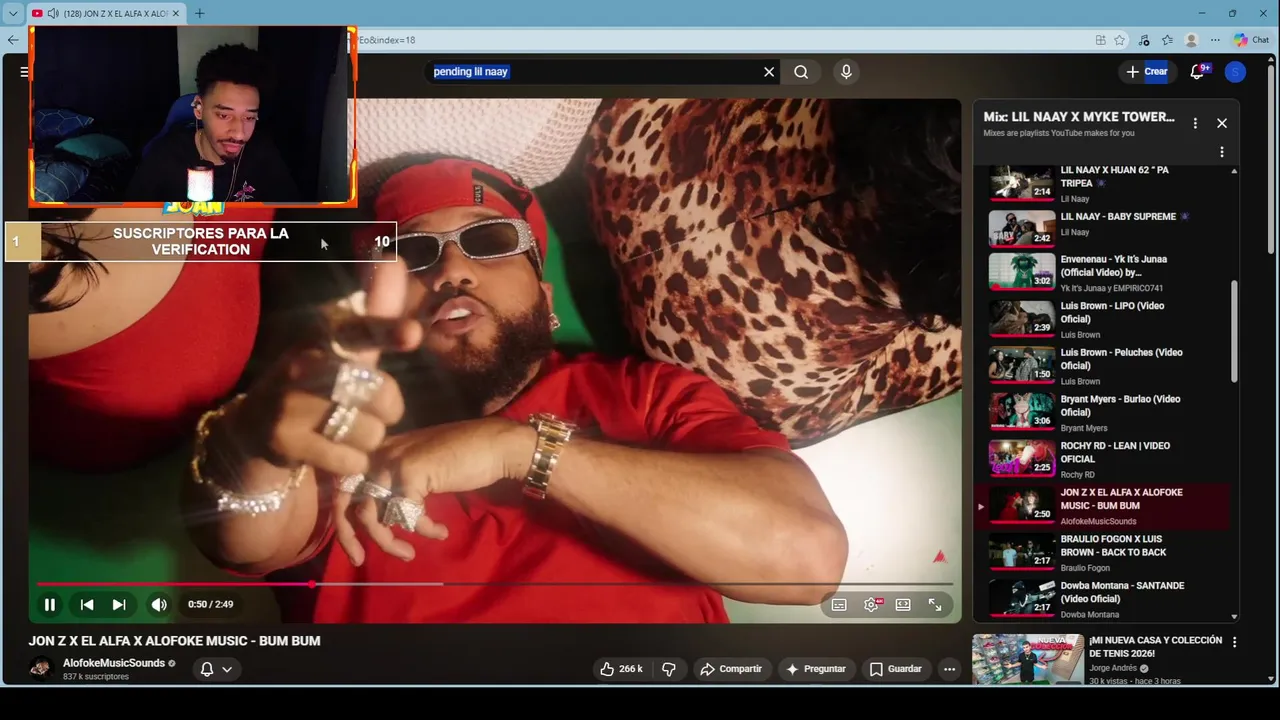
Task: Select the JON Z X EL ALFA browser tab
Action: tap(106, 14)
